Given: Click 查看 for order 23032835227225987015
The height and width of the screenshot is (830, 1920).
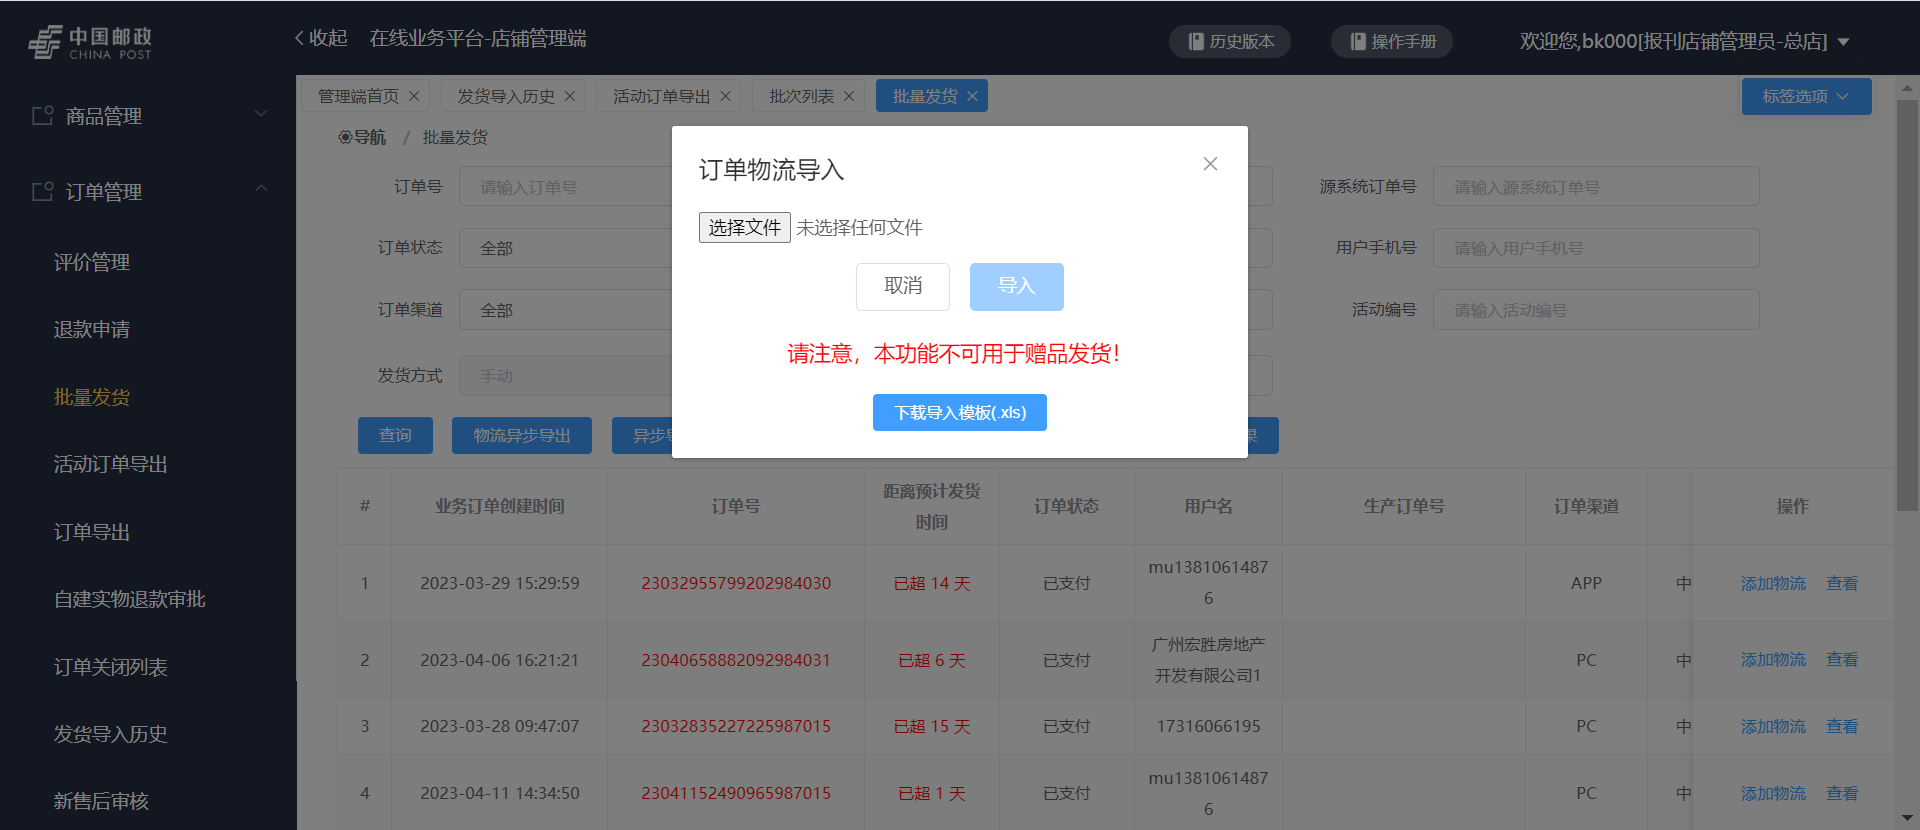Looking at the screenshot, I should coord(1842,726).
